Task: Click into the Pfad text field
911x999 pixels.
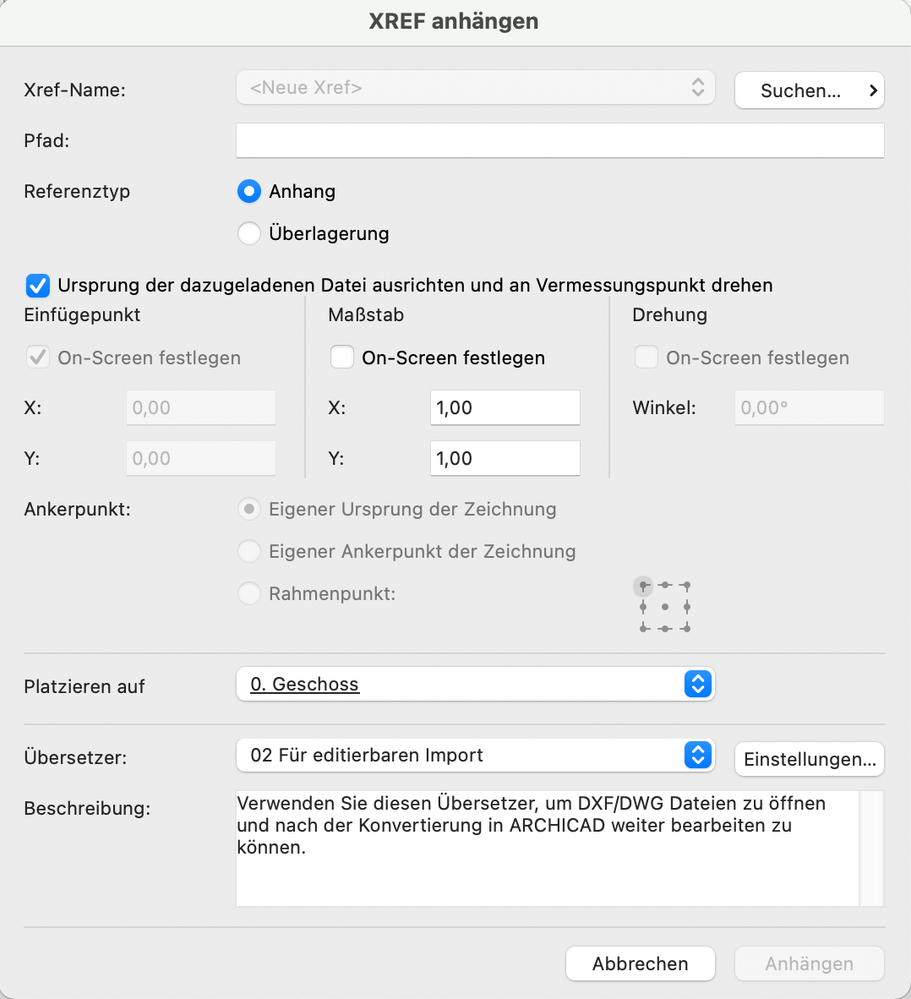Action: [560, 141]
